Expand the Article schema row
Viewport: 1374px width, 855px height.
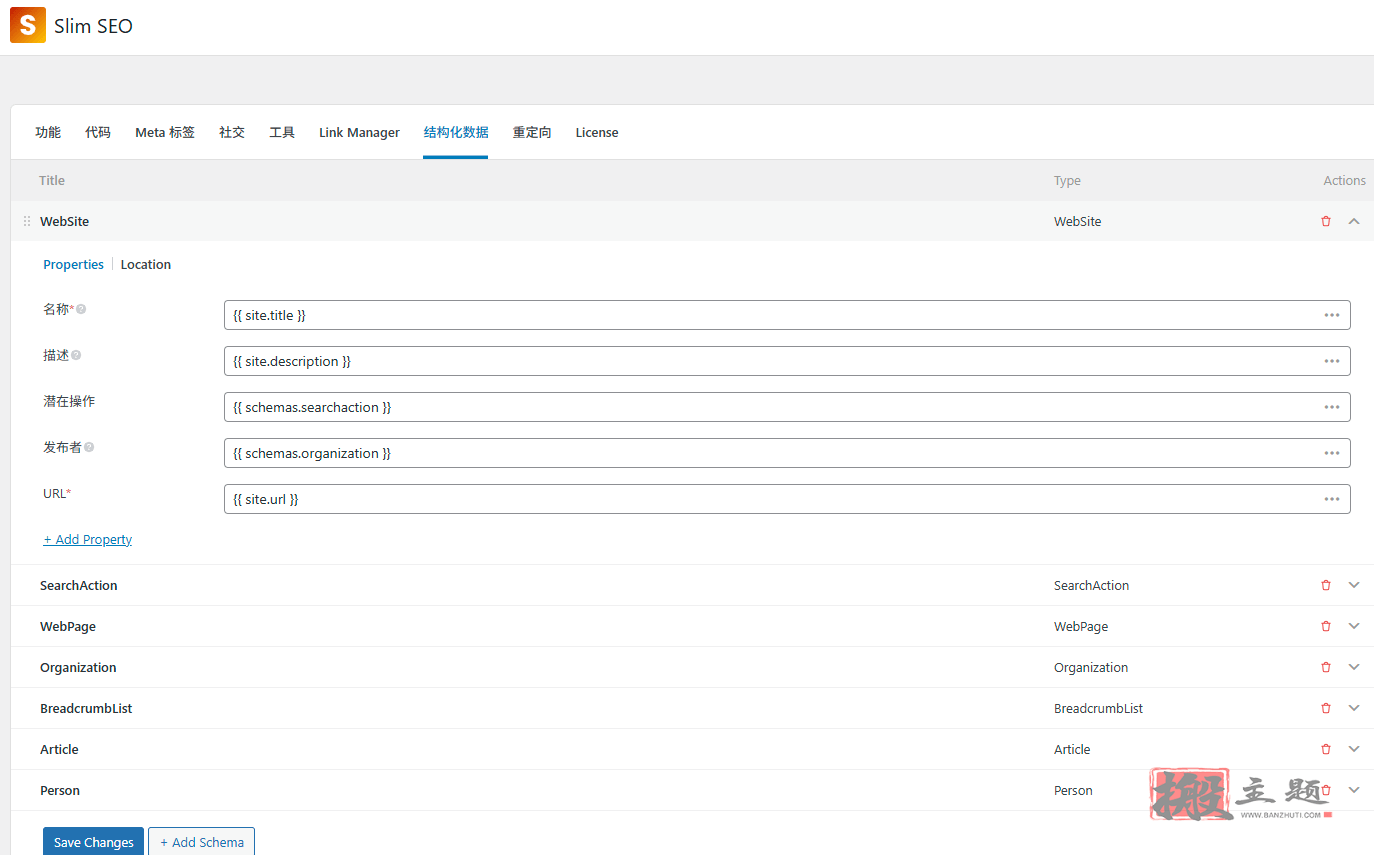coord(1355,749)
